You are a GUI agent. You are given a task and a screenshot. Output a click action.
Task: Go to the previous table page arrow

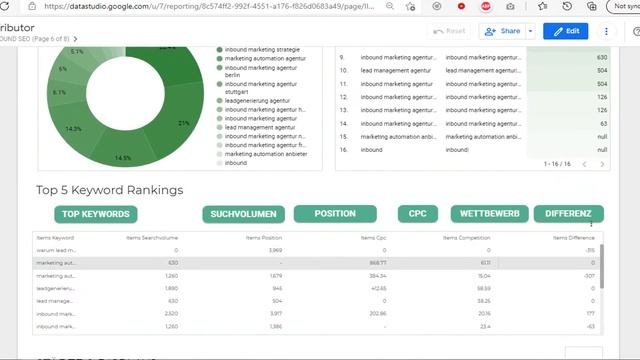pos(584,164)
